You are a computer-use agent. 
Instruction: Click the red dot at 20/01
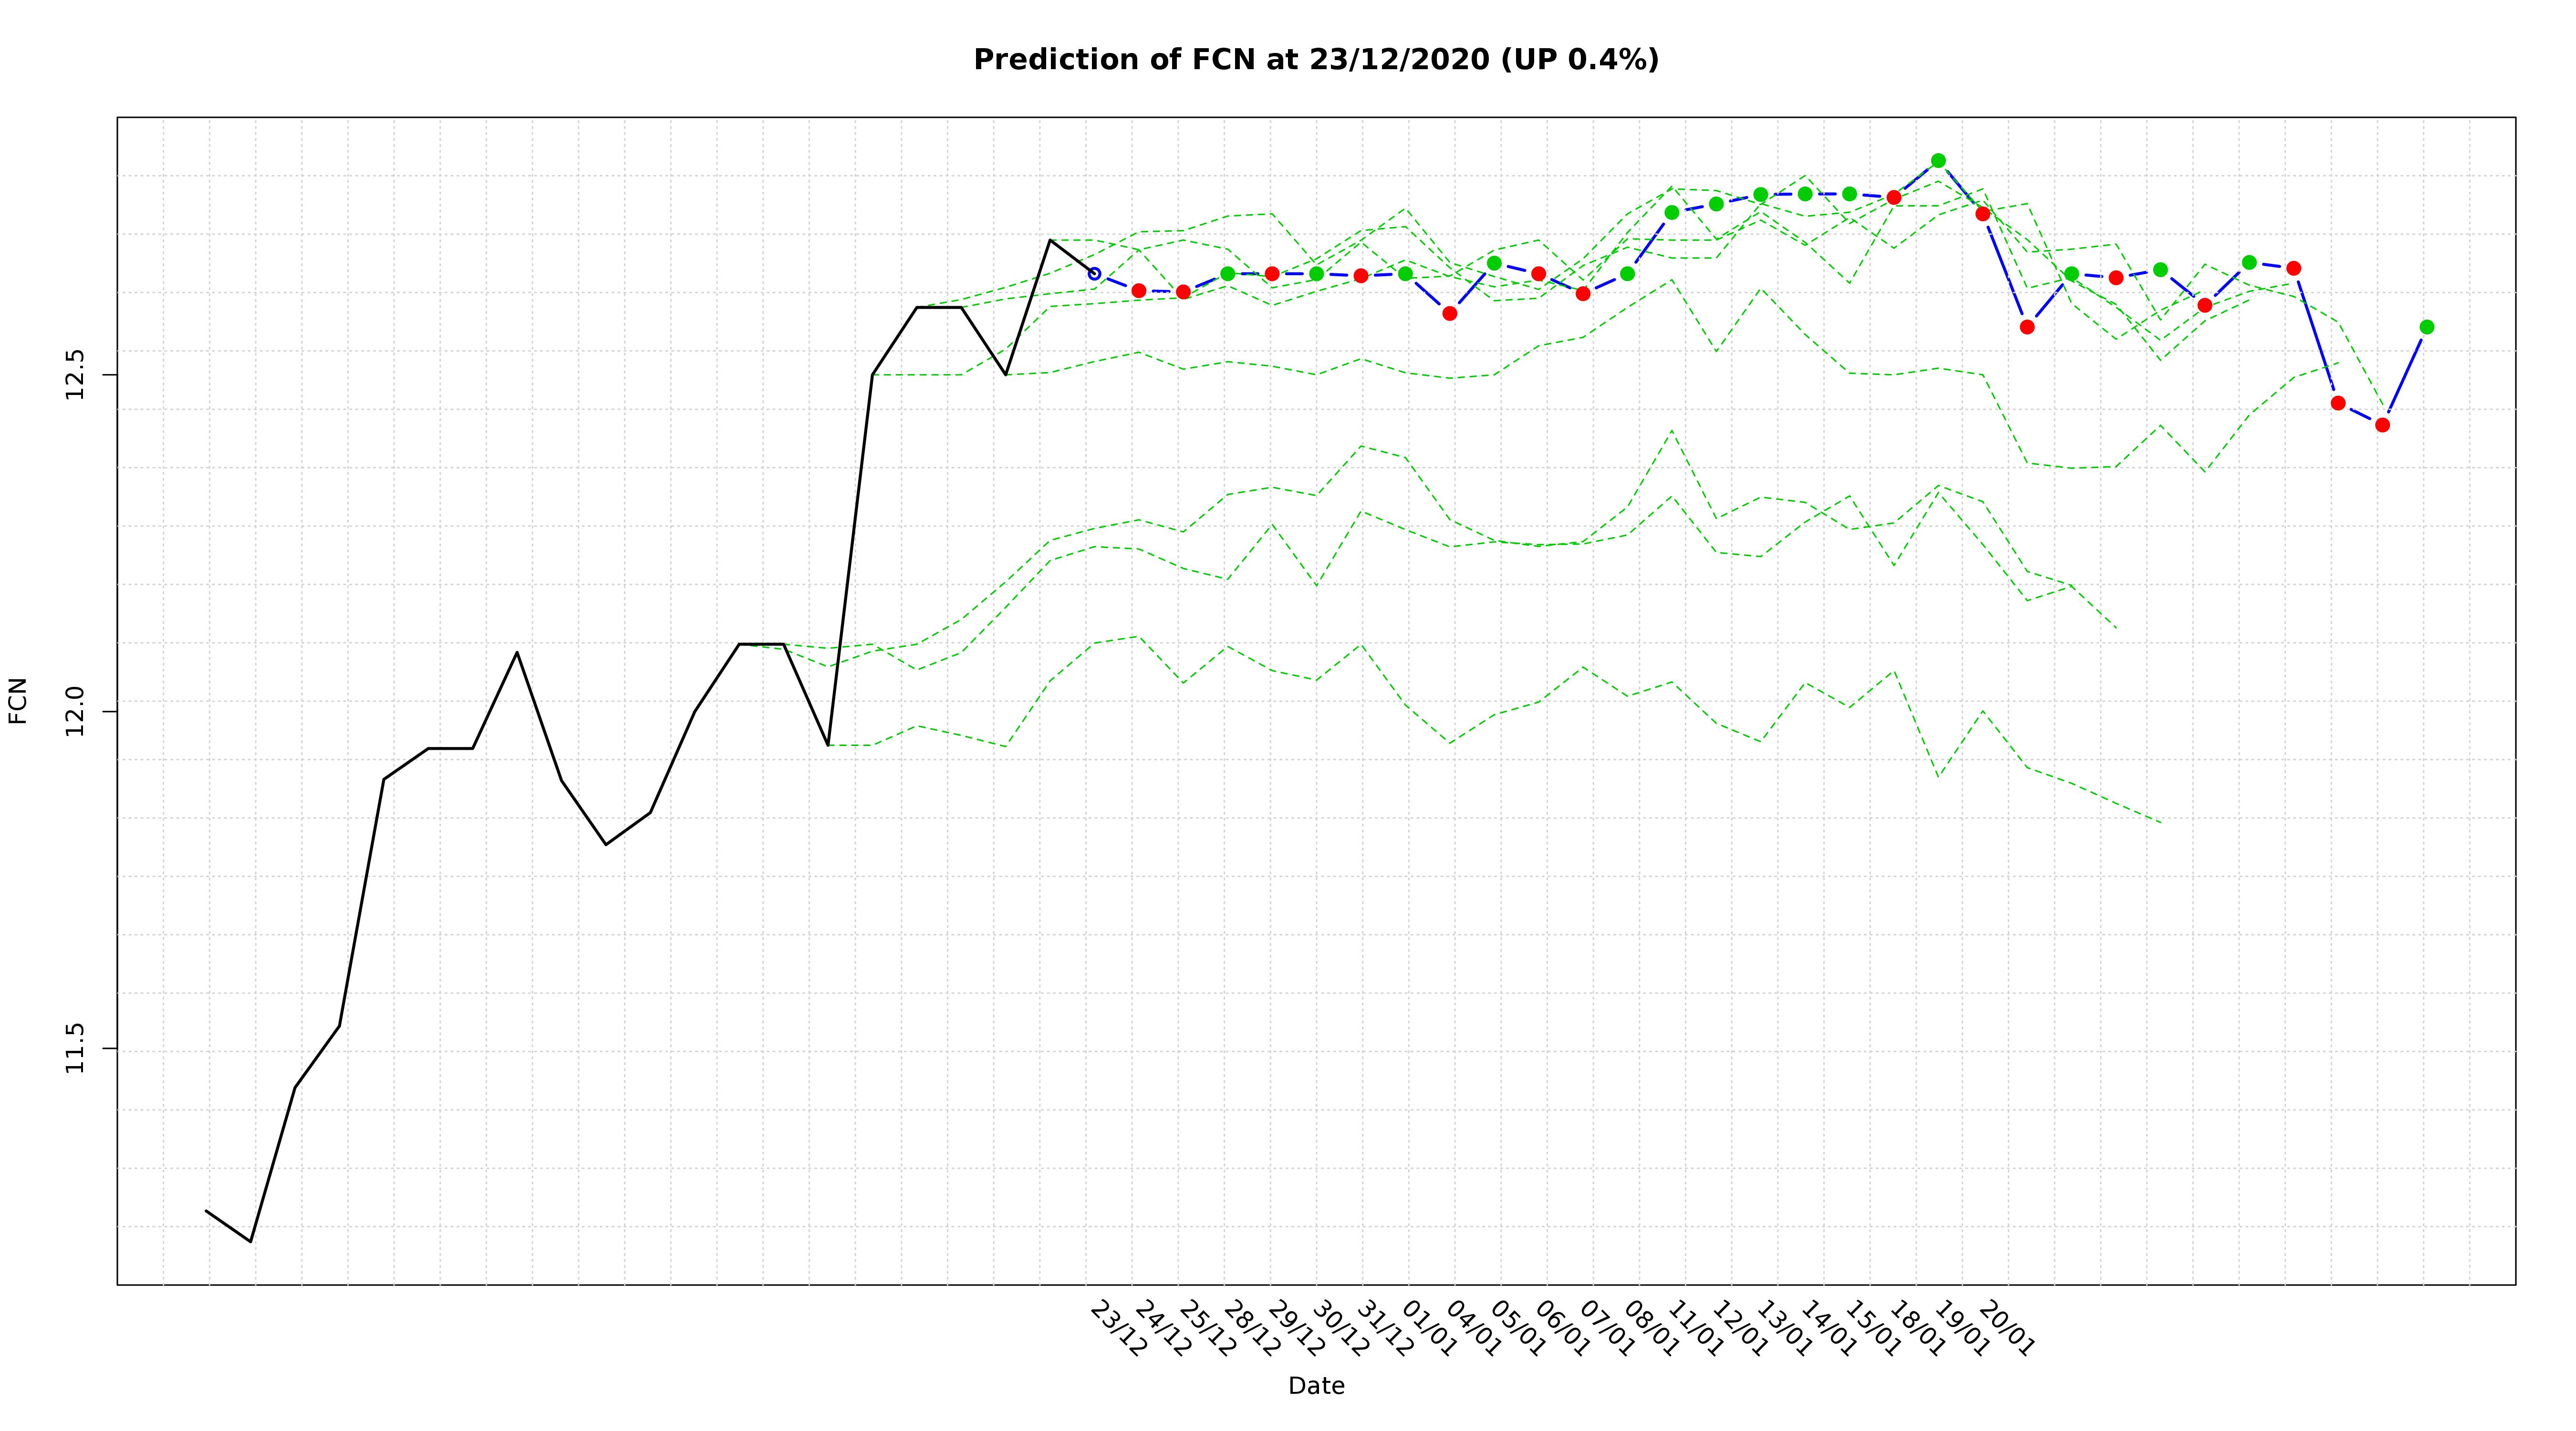tap(1983, 214)
